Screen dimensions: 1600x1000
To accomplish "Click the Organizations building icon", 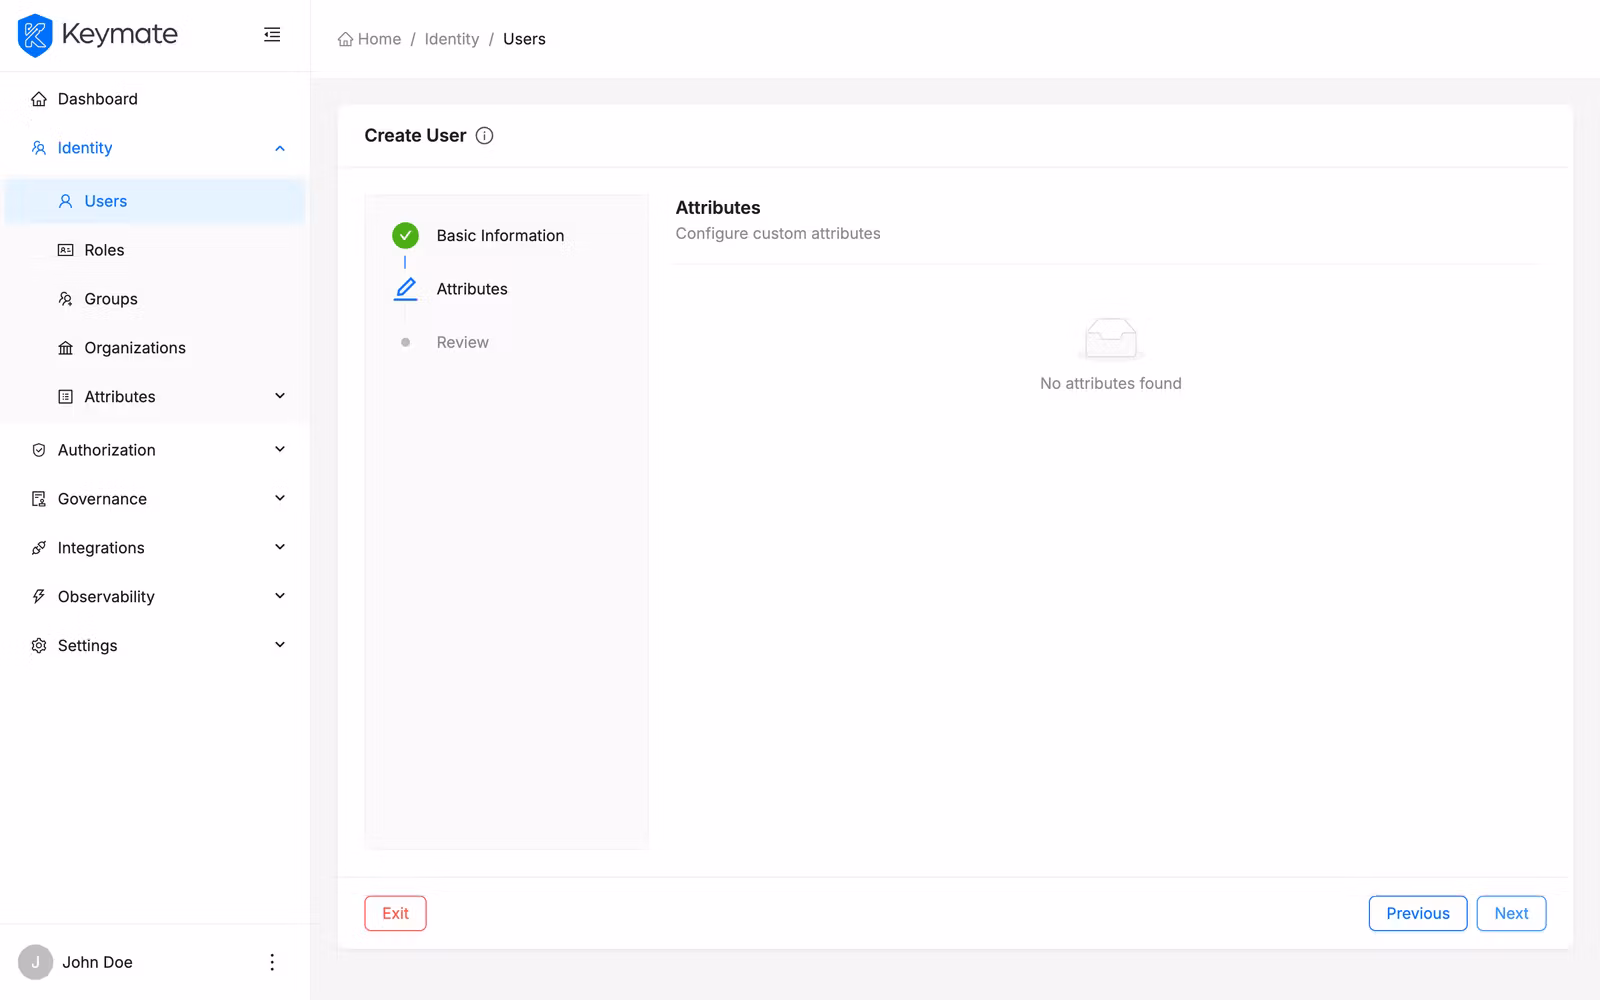I will (64, 347).
